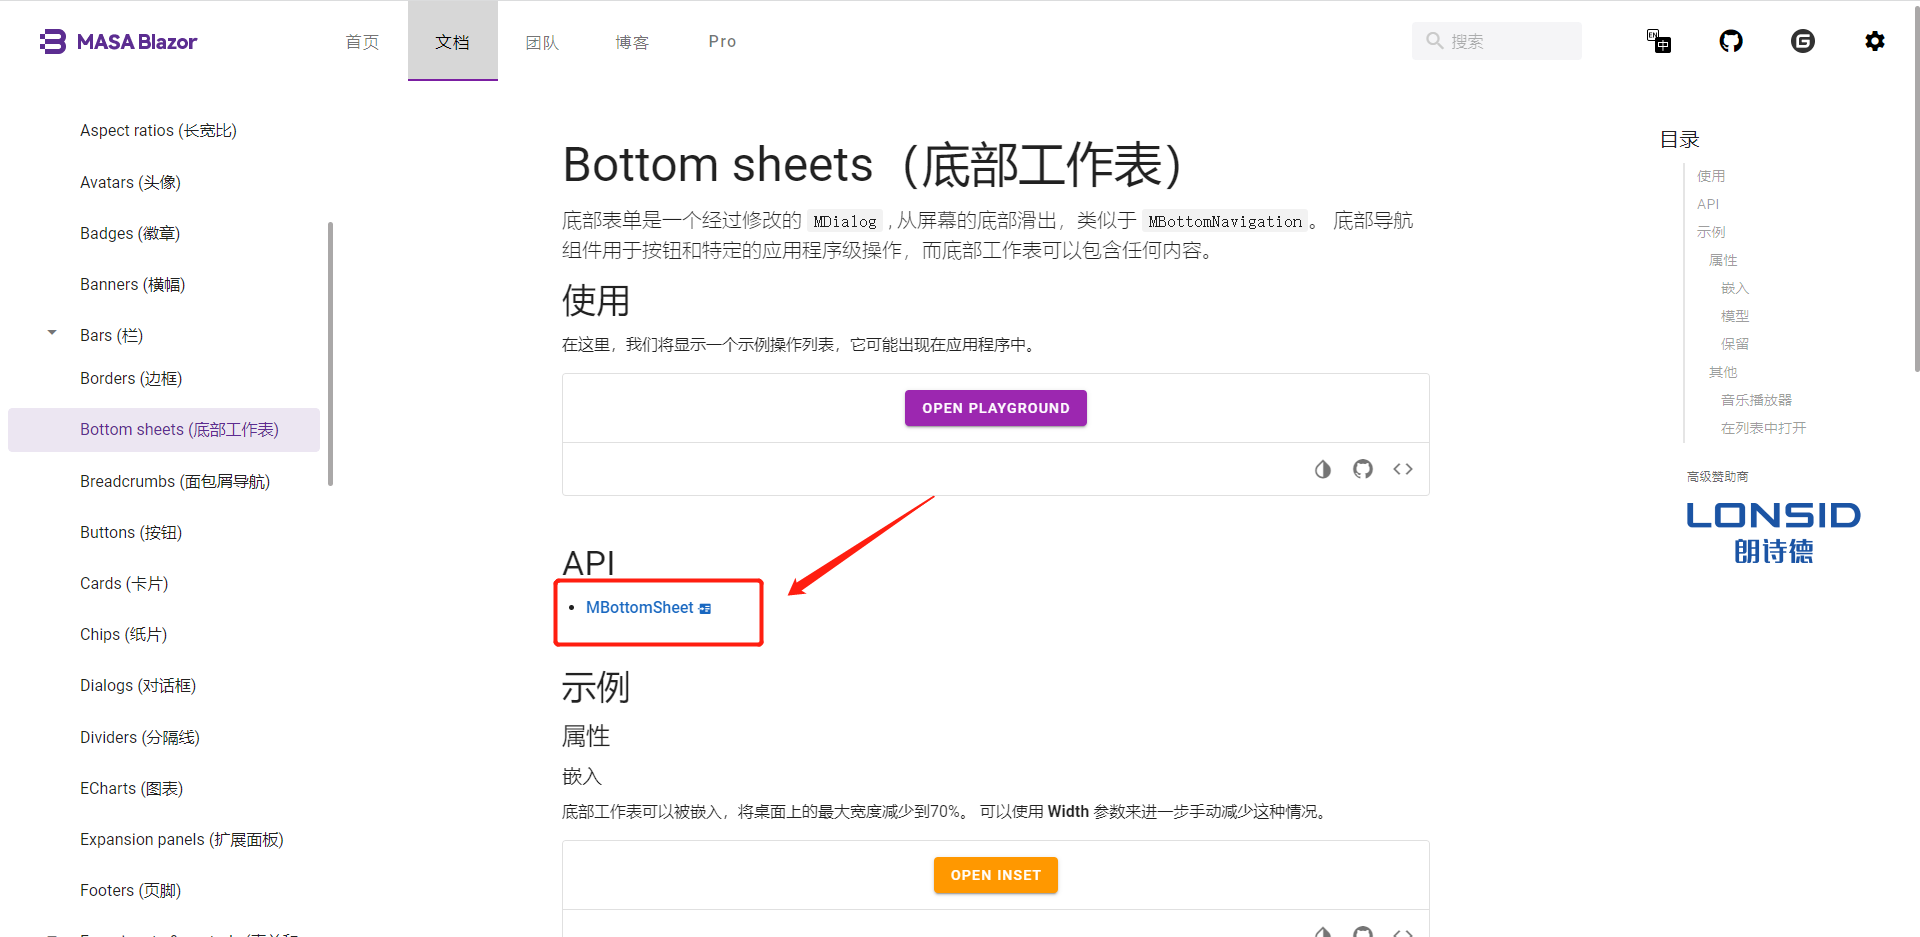Open Banners (横幅) in sidebar
This screenshot has width=1920, height=937.
pos(132,284)
